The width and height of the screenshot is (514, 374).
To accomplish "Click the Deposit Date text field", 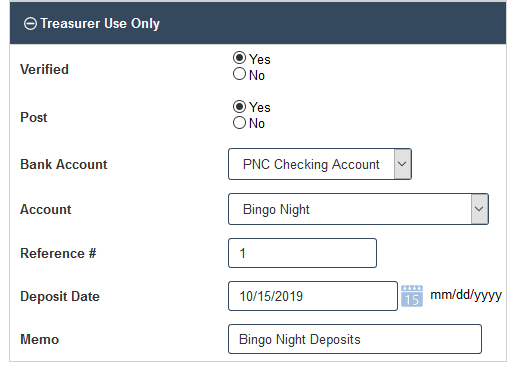I will 313,296.
